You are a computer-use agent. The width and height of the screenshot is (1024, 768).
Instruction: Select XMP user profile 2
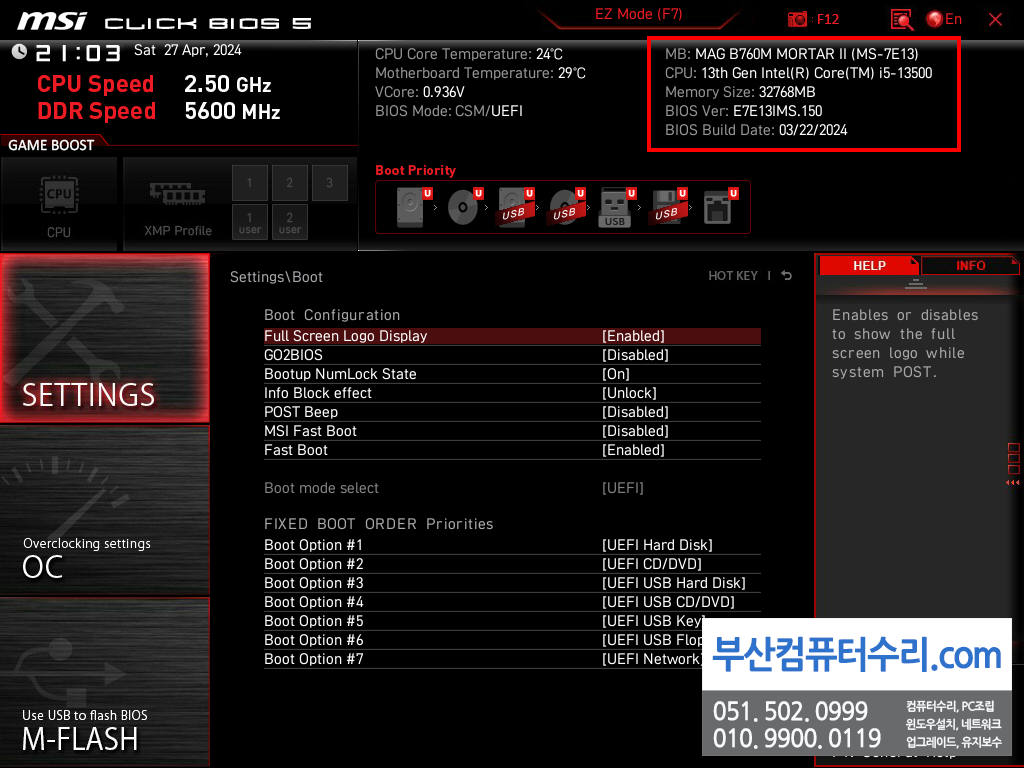289,222
